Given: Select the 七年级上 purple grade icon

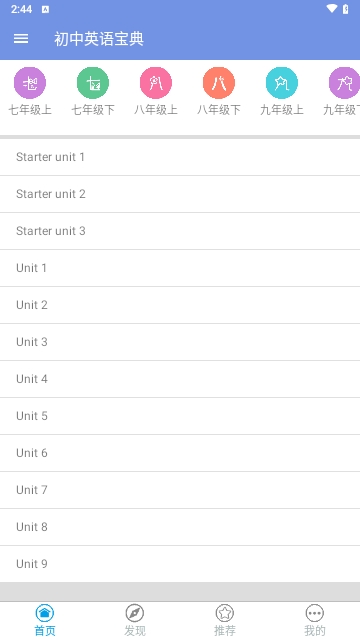Looking at the screenshot, I should coord(30,83).
